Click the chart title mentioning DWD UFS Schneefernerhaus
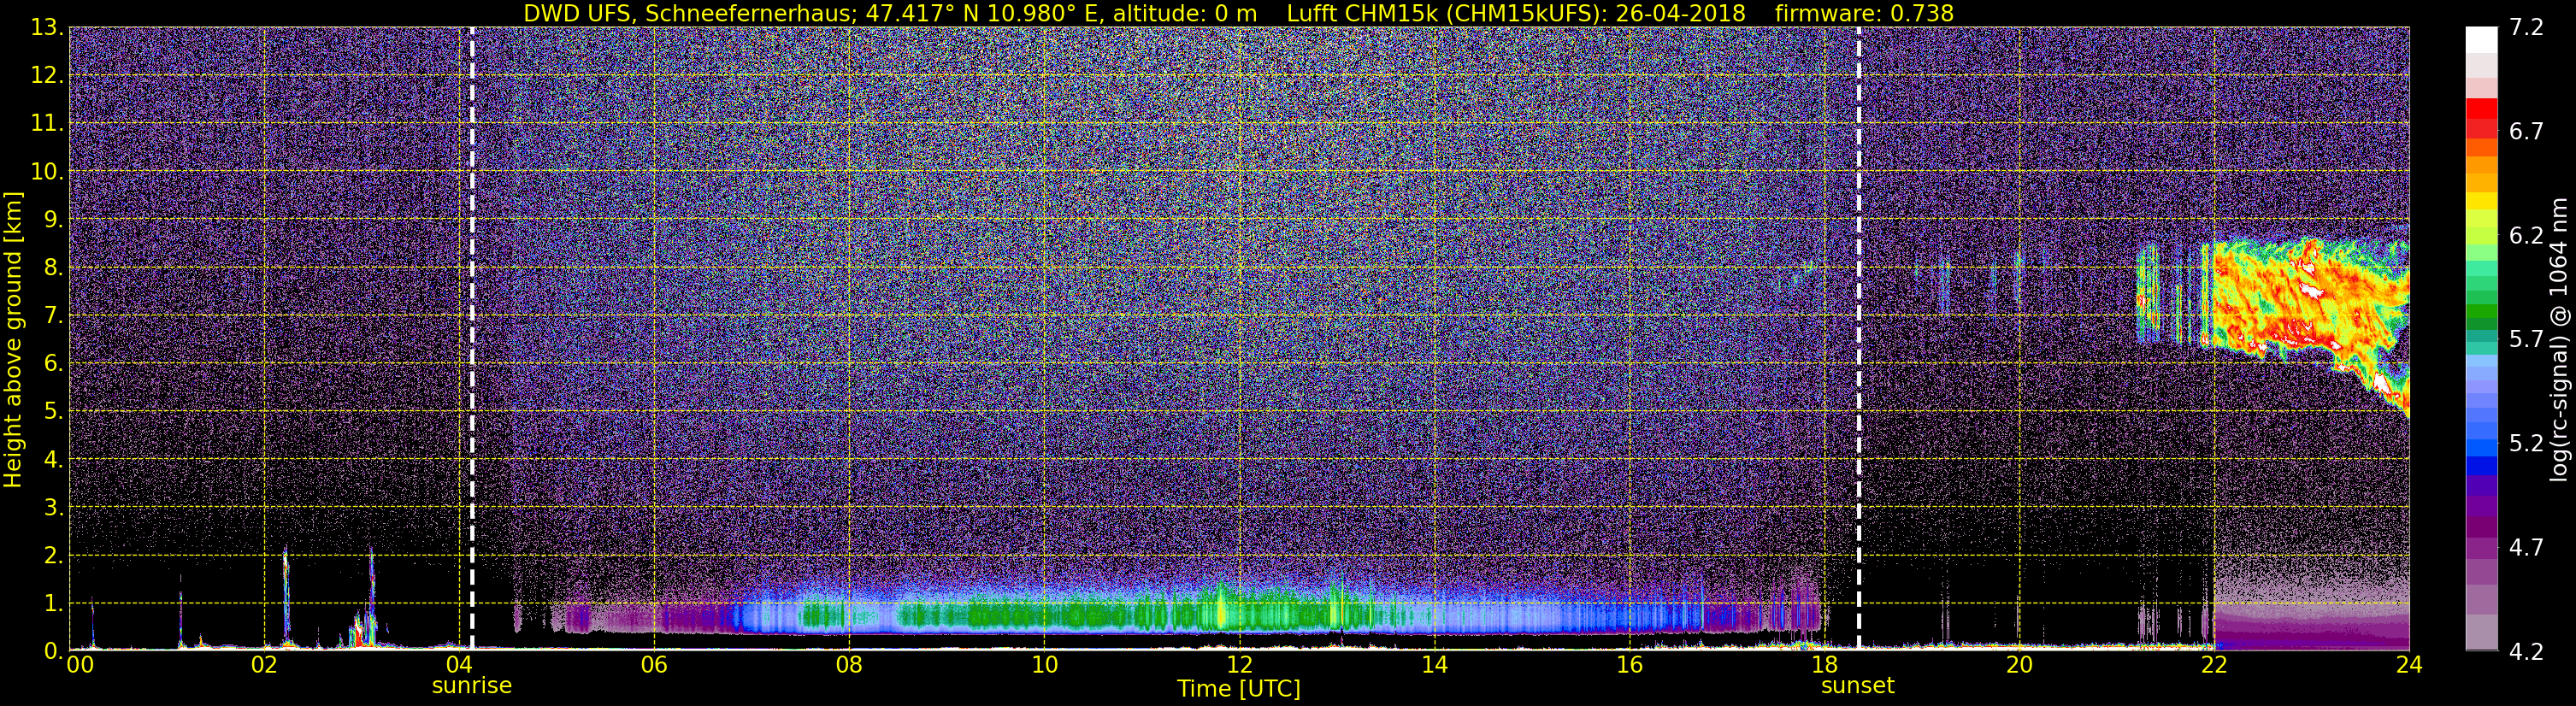2576x706 pixels. [x=1238, y=13]
